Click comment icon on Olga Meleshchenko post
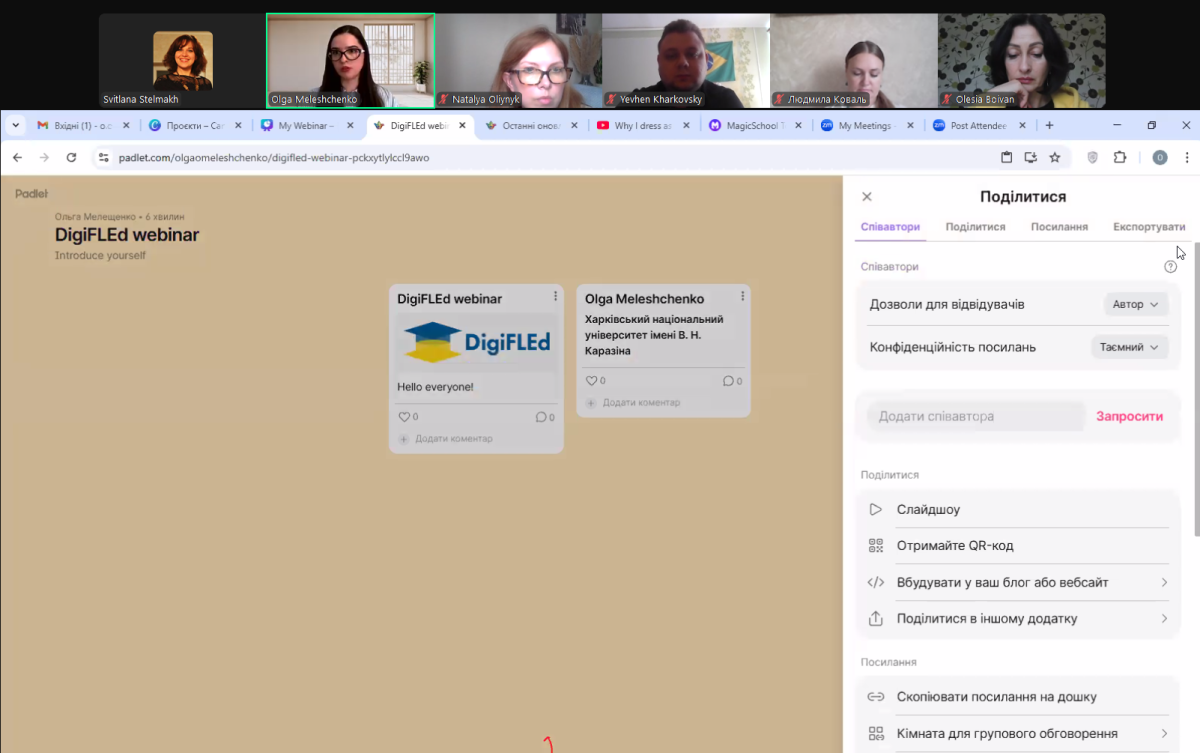1200x753 pixels. click(x=727, y=381)
